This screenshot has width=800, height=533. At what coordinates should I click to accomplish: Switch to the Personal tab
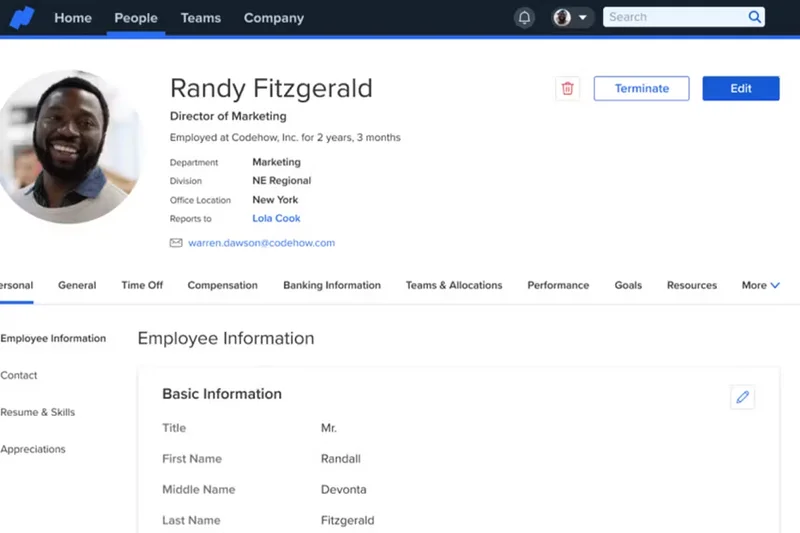click(x=16, y=285)
